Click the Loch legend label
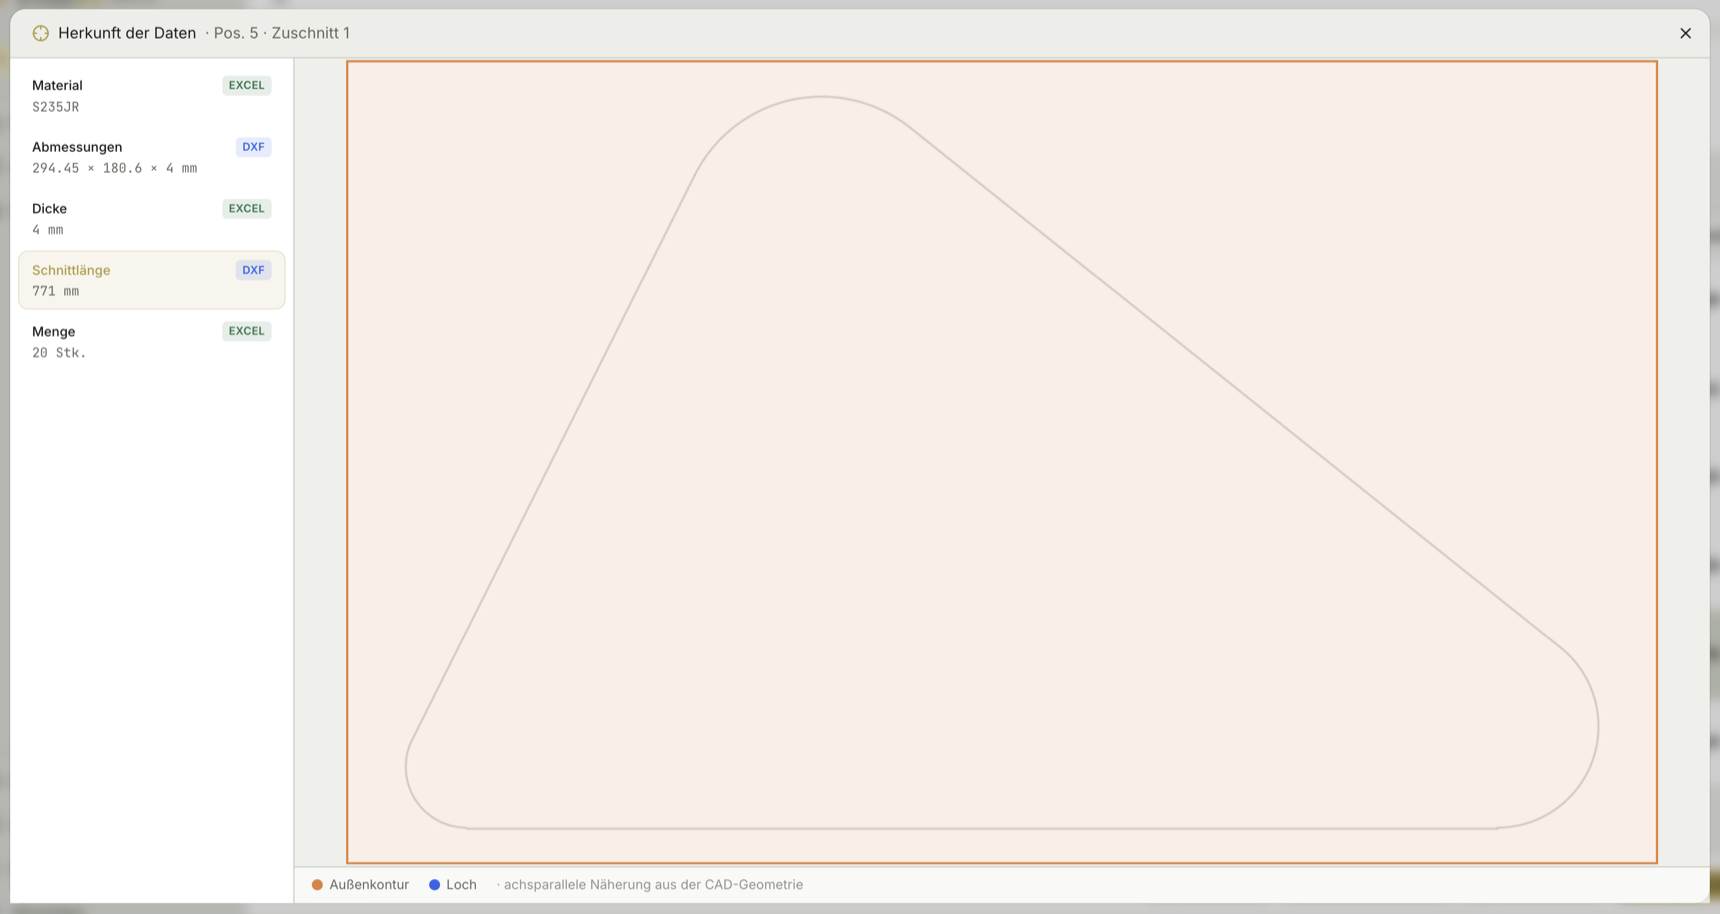This screenshot has height=914, width=1720. (461, 885)
